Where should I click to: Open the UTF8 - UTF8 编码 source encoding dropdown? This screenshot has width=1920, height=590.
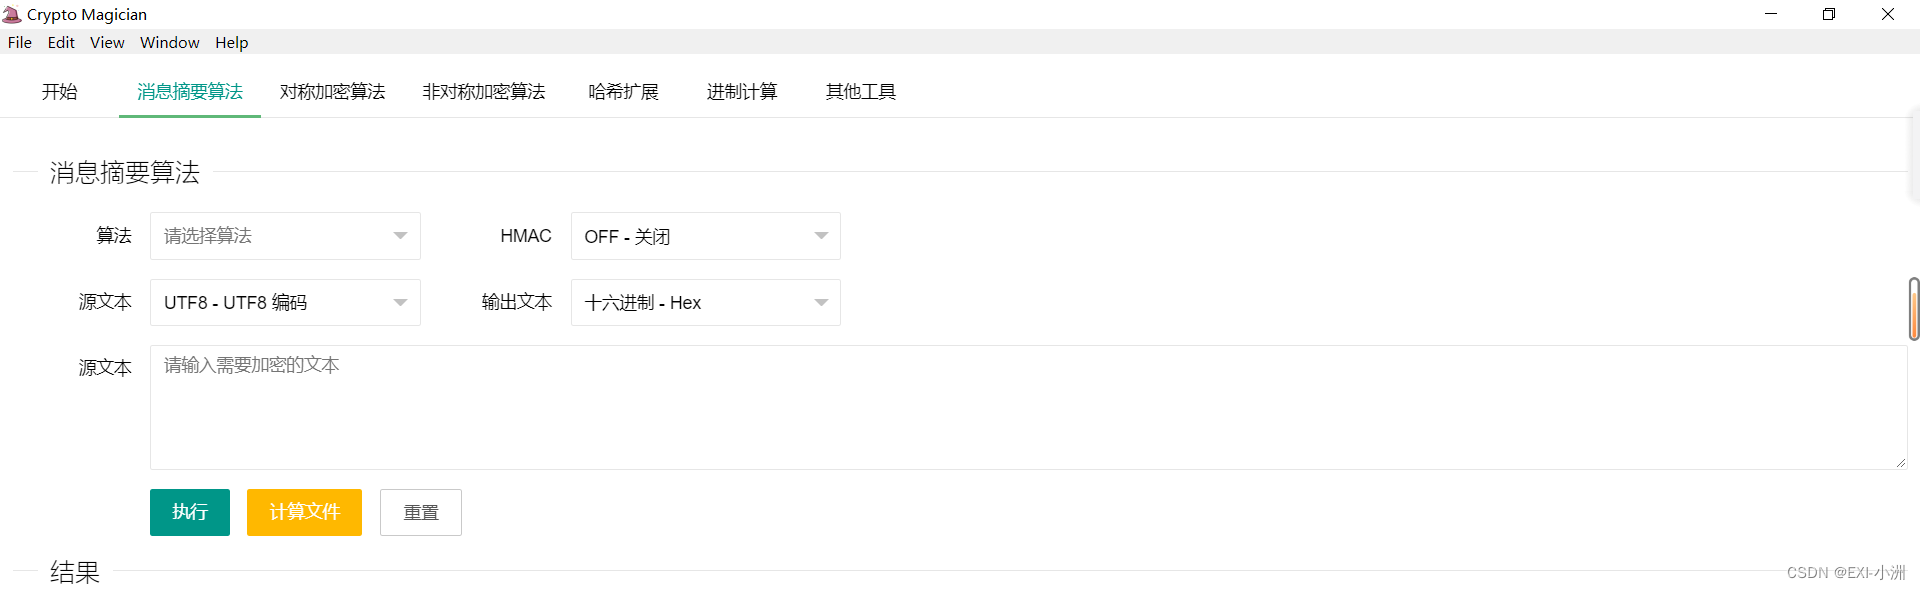285,302
